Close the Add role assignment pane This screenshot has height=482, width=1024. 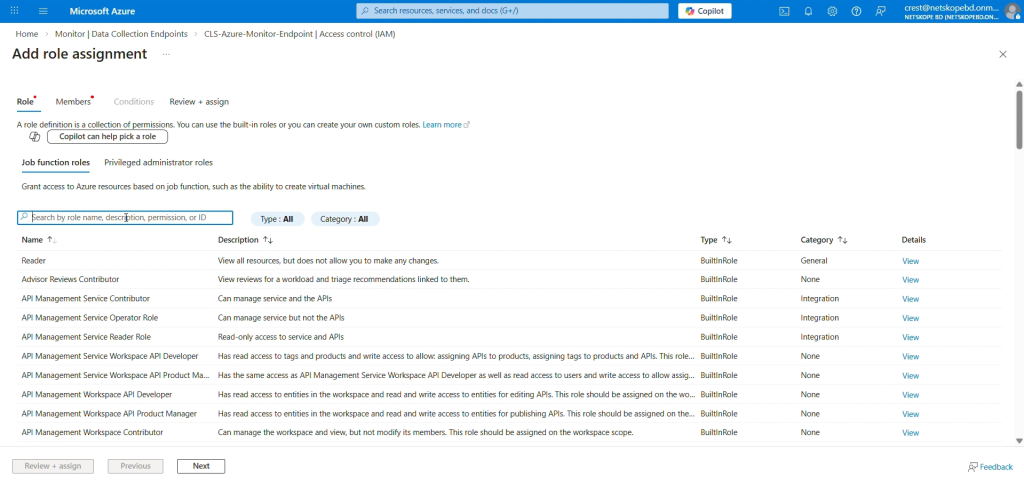pyautogui.click(x=1002, y=54)
